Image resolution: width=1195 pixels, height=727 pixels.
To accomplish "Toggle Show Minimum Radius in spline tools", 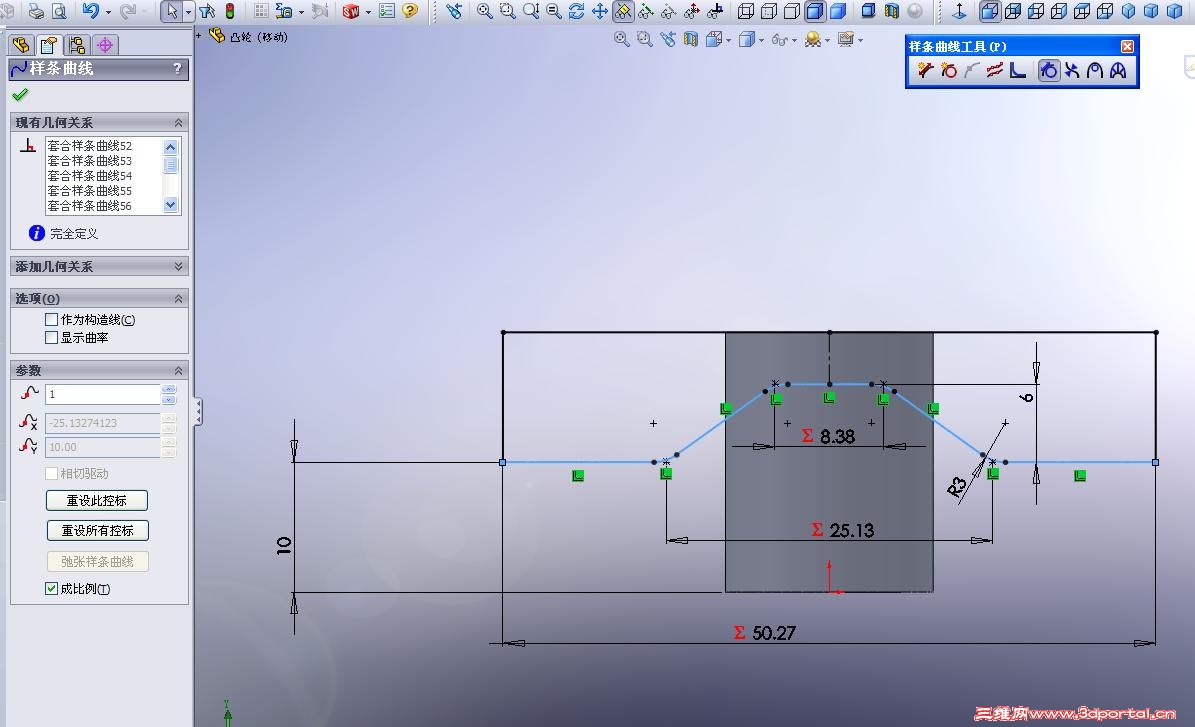I will tap(1095, 71).
